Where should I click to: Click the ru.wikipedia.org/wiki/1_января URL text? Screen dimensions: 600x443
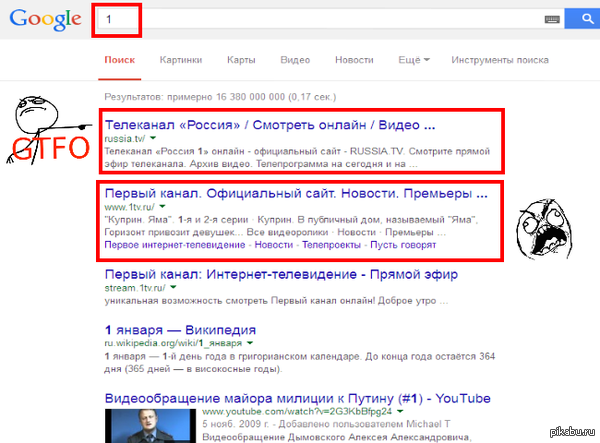click(173, 343)
